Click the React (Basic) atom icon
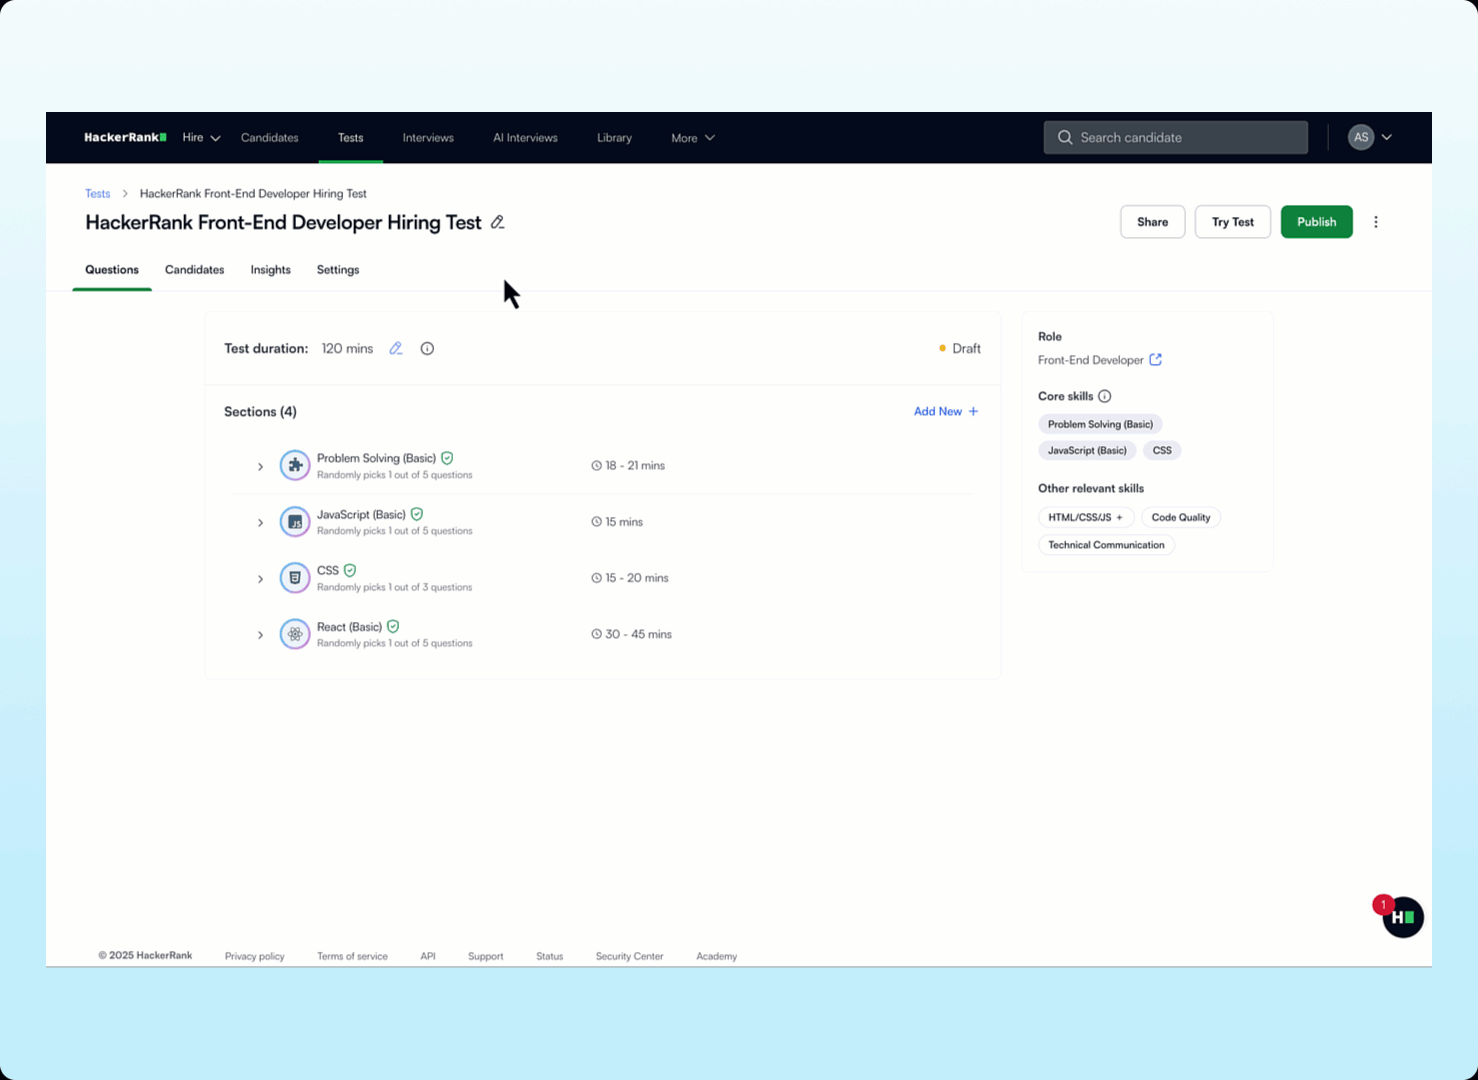 click(295, 634)
